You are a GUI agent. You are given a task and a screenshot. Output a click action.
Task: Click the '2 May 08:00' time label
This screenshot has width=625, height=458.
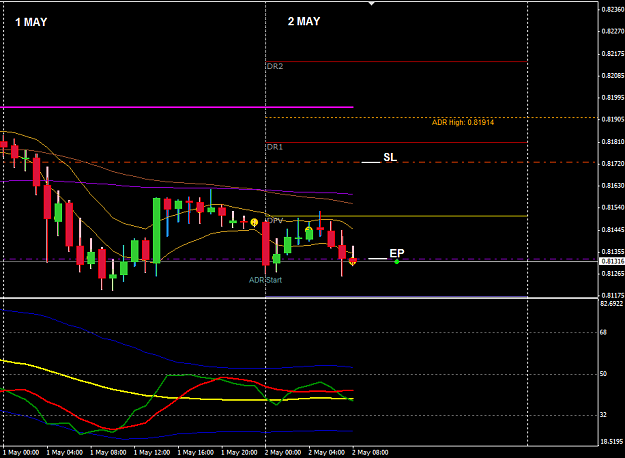pyautogui.click(x=370, y=452)
